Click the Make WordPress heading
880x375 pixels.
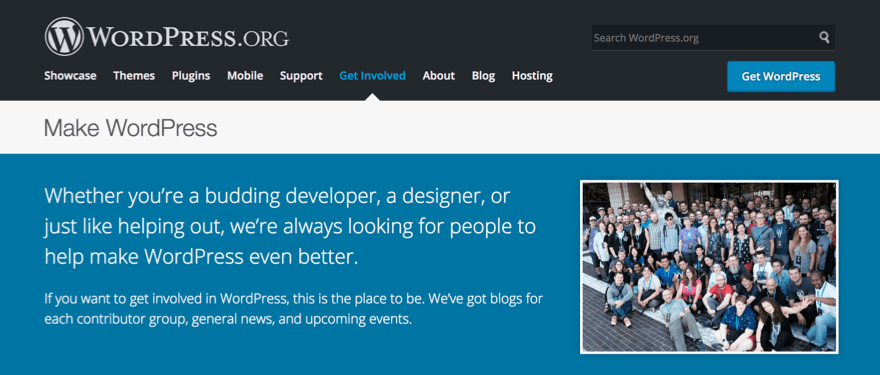coord(131,128)
